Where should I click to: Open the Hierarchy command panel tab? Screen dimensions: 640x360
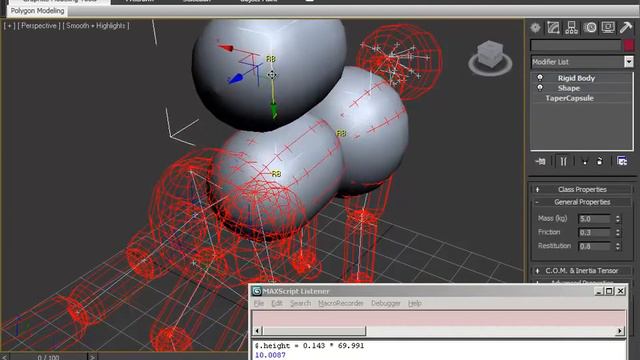pyautogui.click(x=571, y=28)
